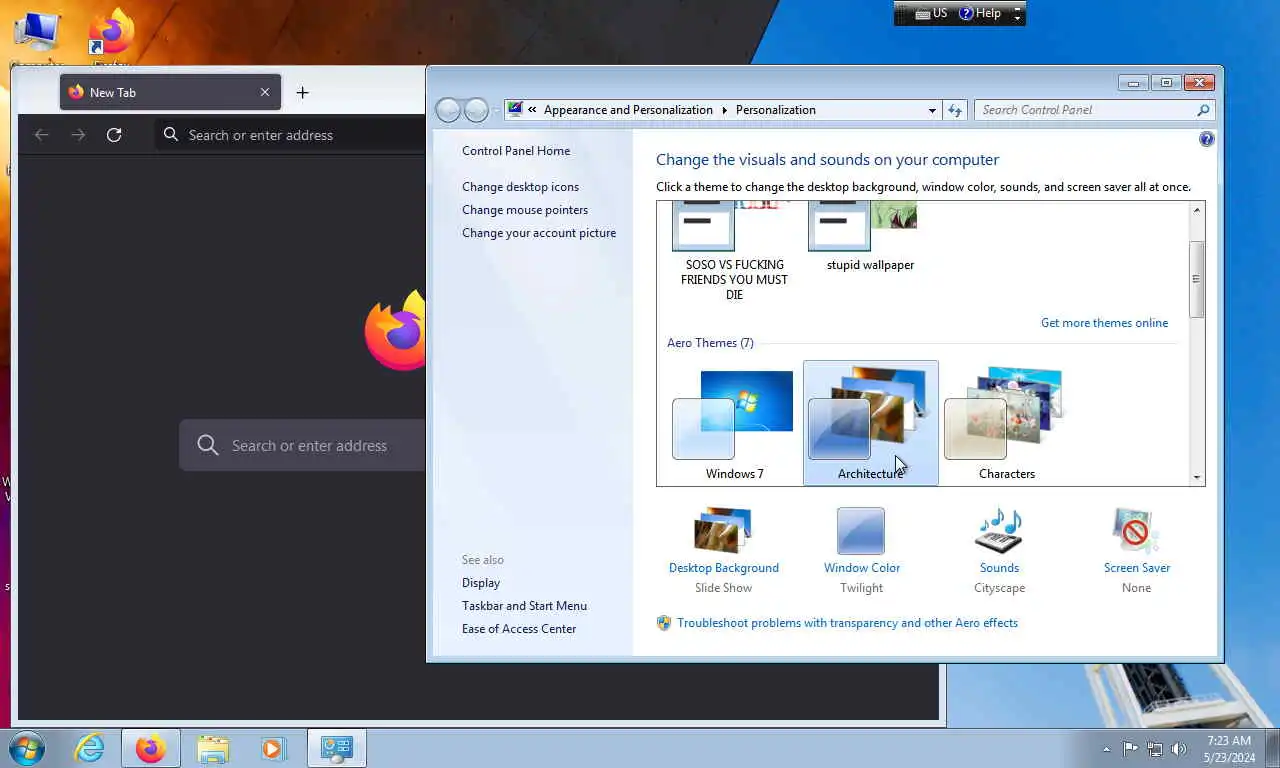Open Change your account picture link
Image resolution: width=1280 pixels, height=768 pixels.
[x=539, y=233]
